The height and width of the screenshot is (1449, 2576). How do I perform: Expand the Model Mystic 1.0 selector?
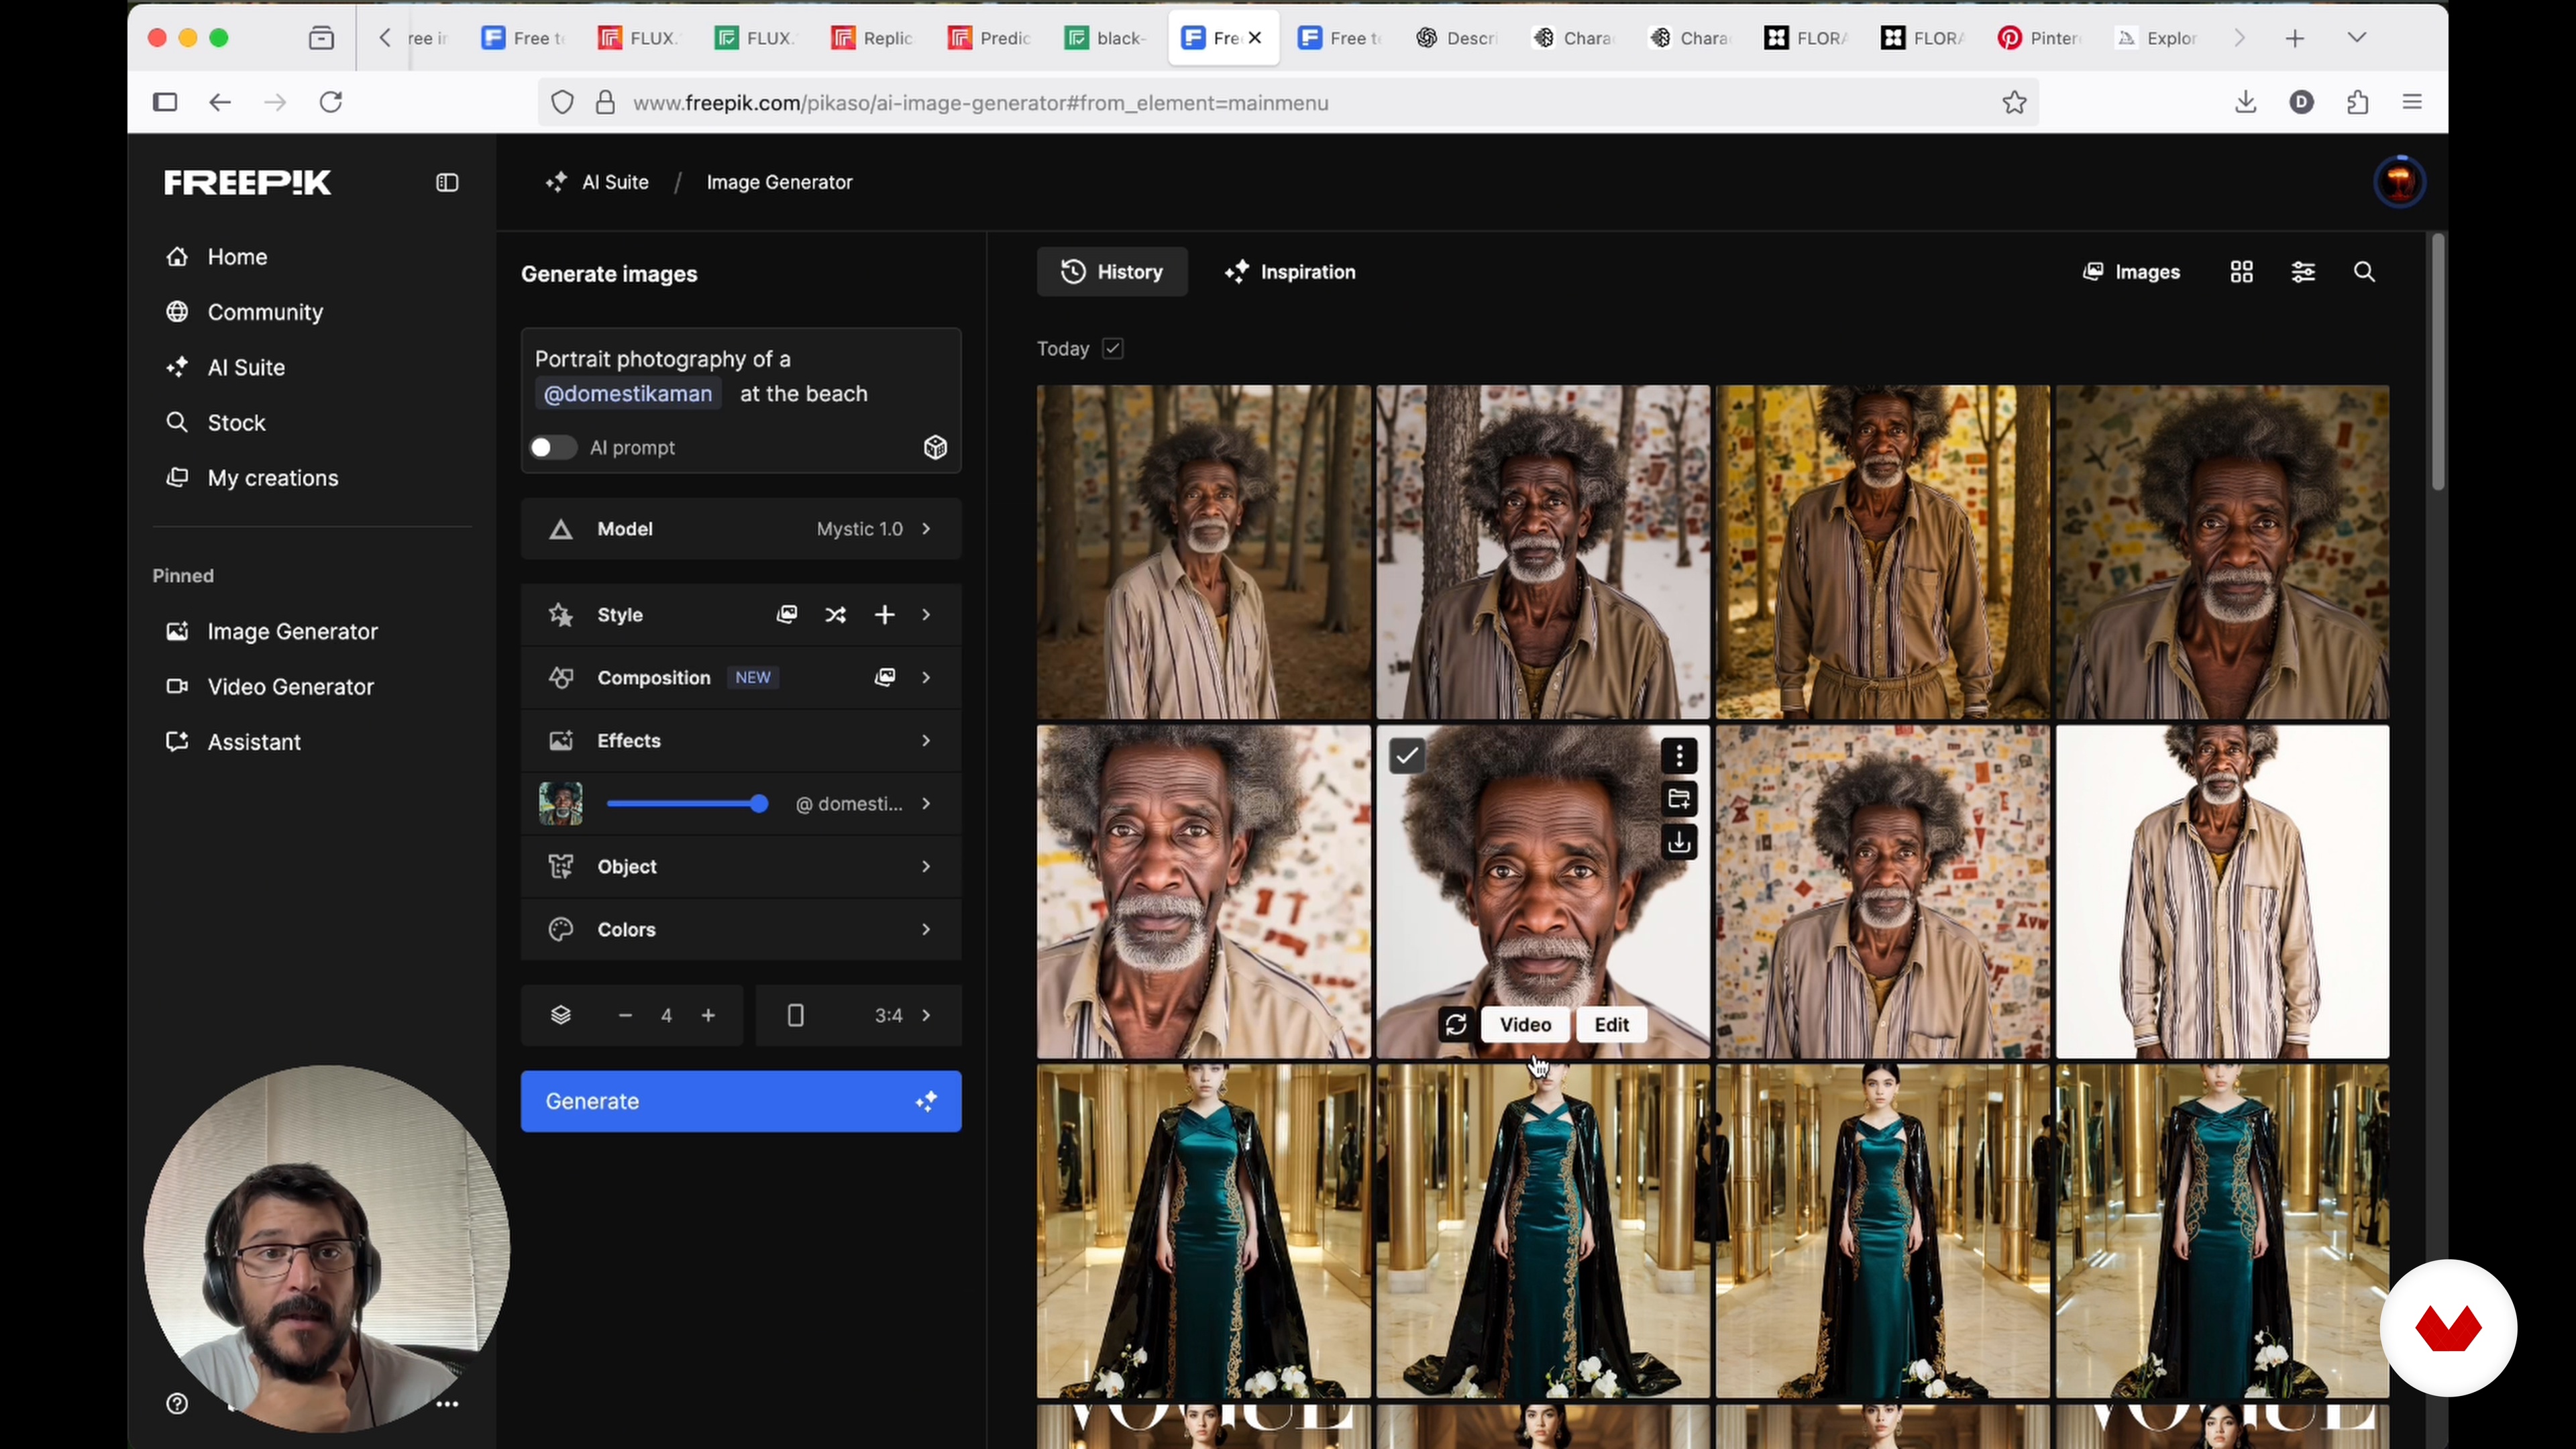(741, 529)
